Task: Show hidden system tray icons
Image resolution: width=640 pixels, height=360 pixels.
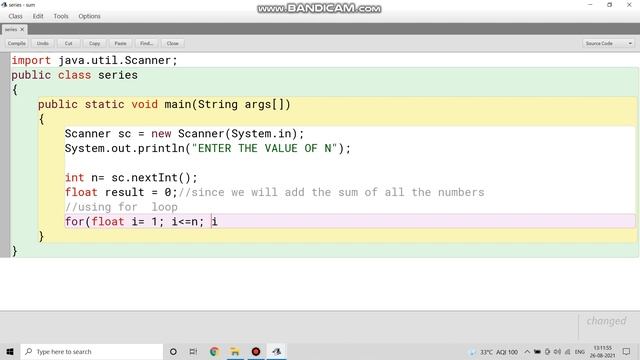Action: (x=527, y=352)
